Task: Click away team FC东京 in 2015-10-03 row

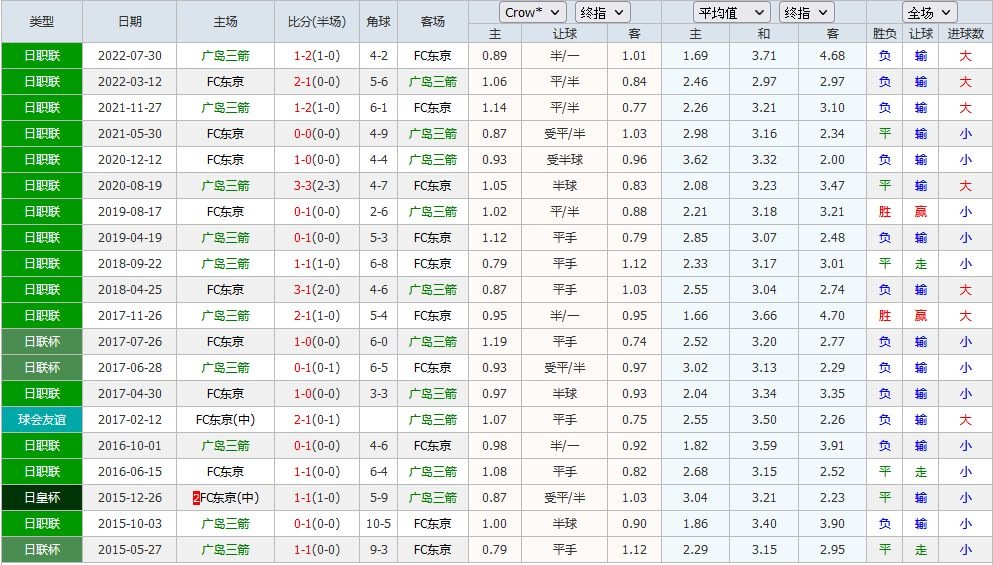Action: [433, 524]
